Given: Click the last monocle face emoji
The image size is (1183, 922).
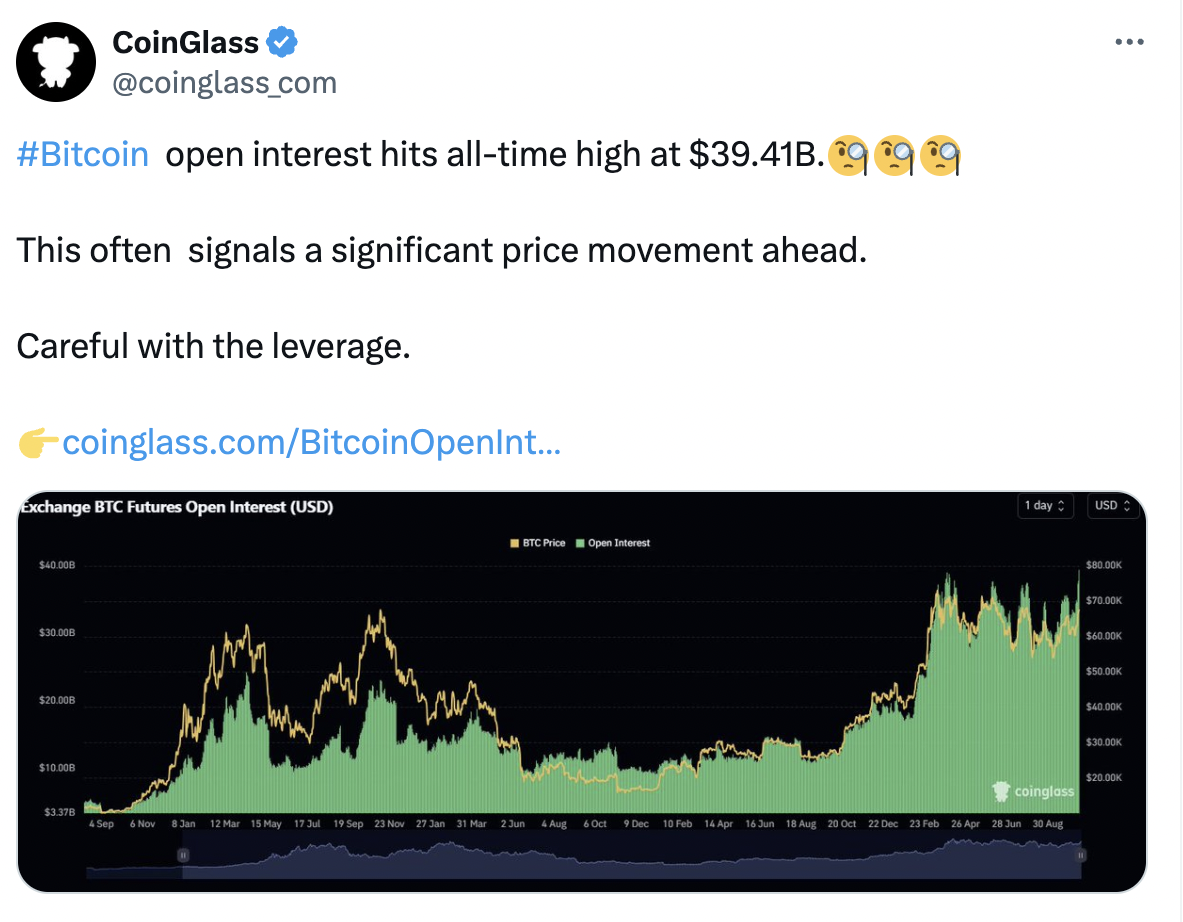Looking at the screenshot, I should click(x=940, y=155).
